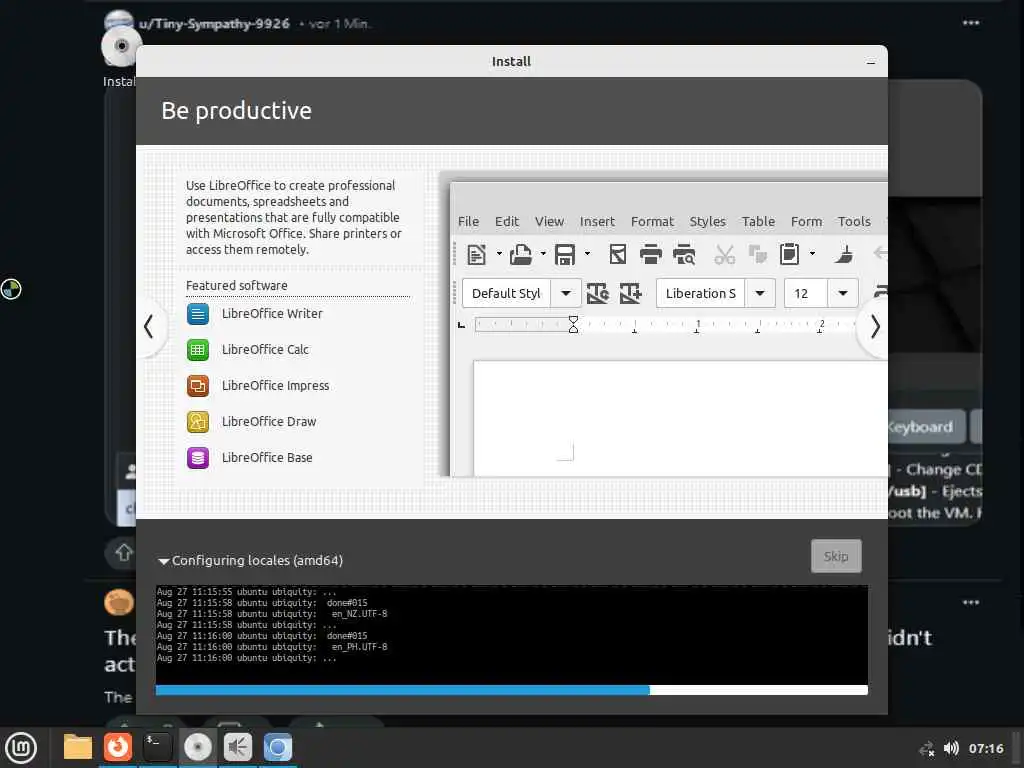This screenshot has height=768, width=1024.
Task: Click the LibreOffice Impress icon
Action: [x=198, y=386]
